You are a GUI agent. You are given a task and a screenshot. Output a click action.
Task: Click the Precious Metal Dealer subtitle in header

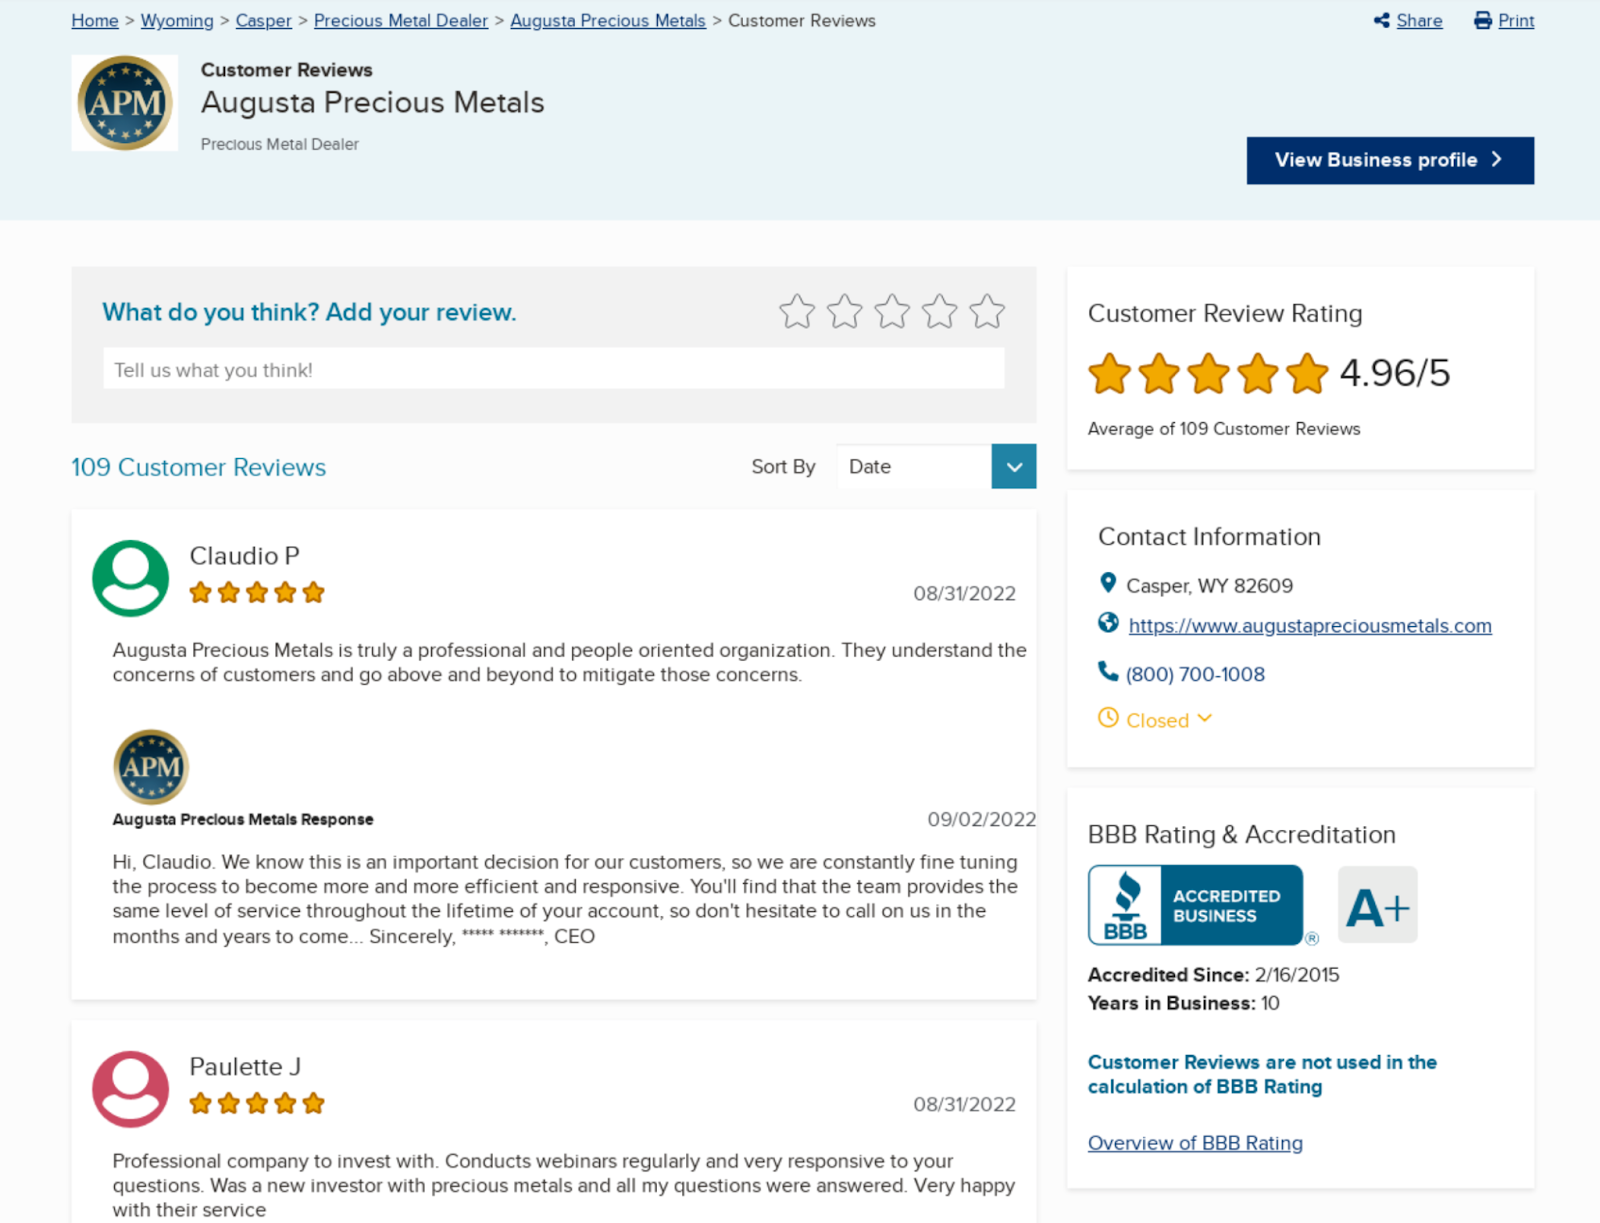(x=280, y=144)
